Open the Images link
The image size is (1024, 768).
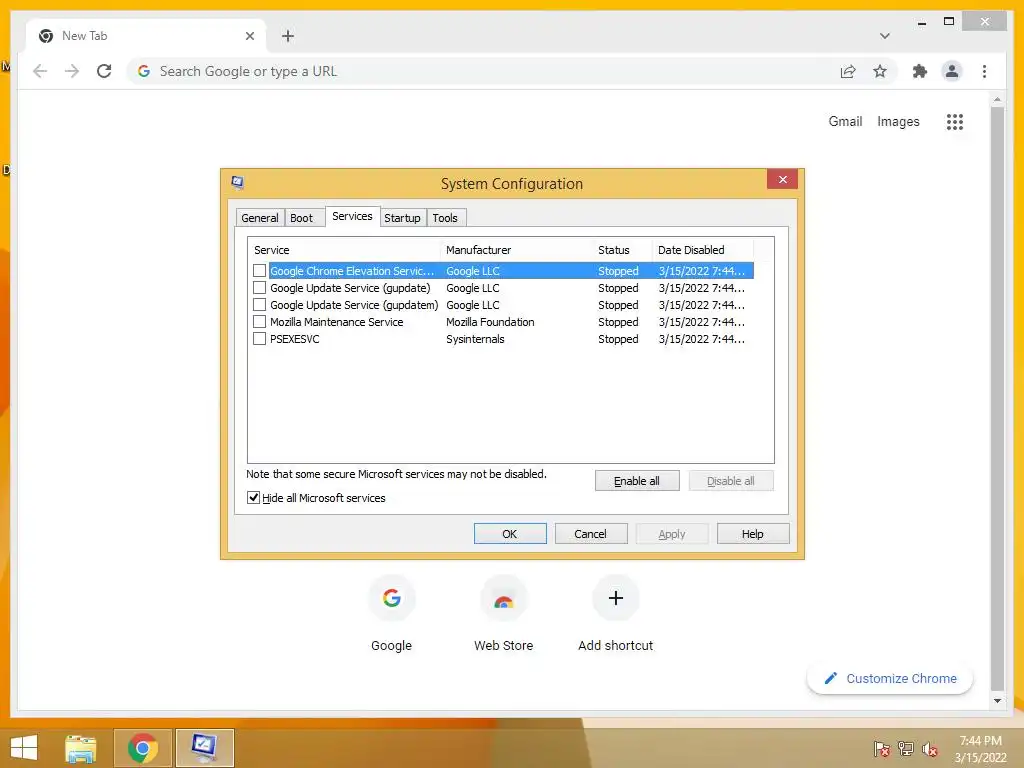point(898,121)
